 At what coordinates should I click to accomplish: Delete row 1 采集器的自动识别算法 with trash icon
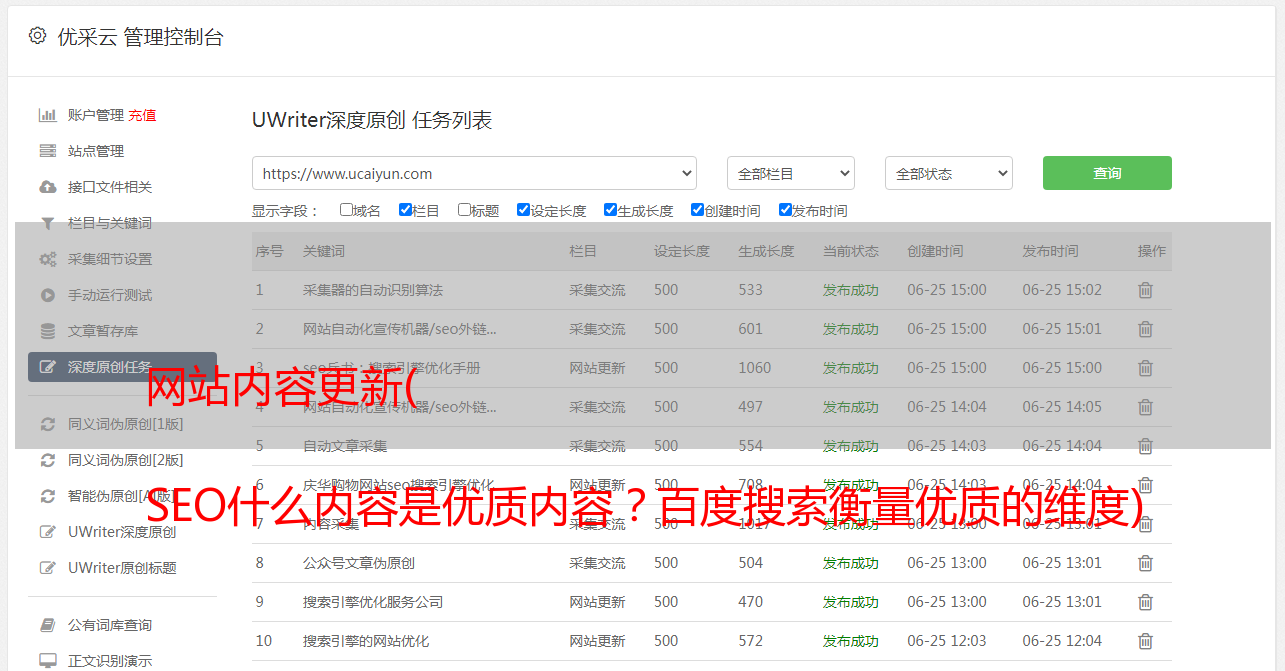pyautogui.click(x=1146, y=290)
